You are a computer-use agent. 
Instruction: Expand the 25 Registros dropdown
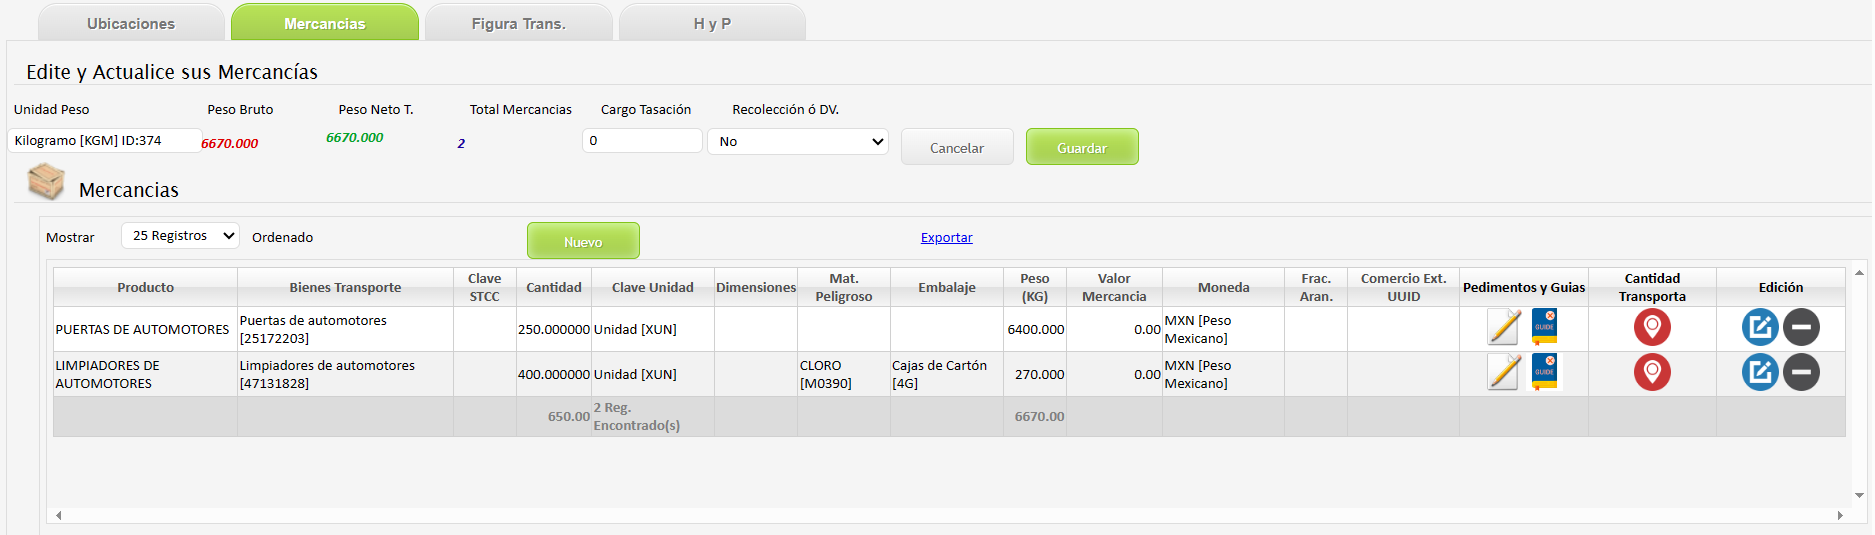[180, 236]
